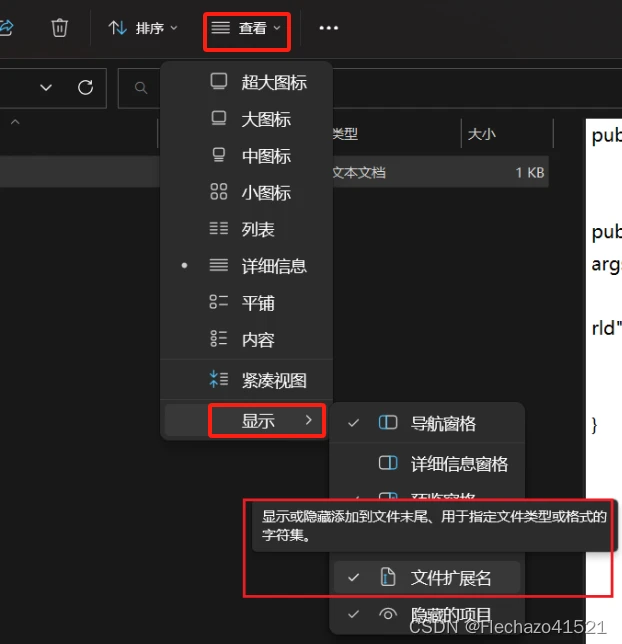622x644 pixels.
Task: Click the 大小 column header
Action: (x=481, y=133)
